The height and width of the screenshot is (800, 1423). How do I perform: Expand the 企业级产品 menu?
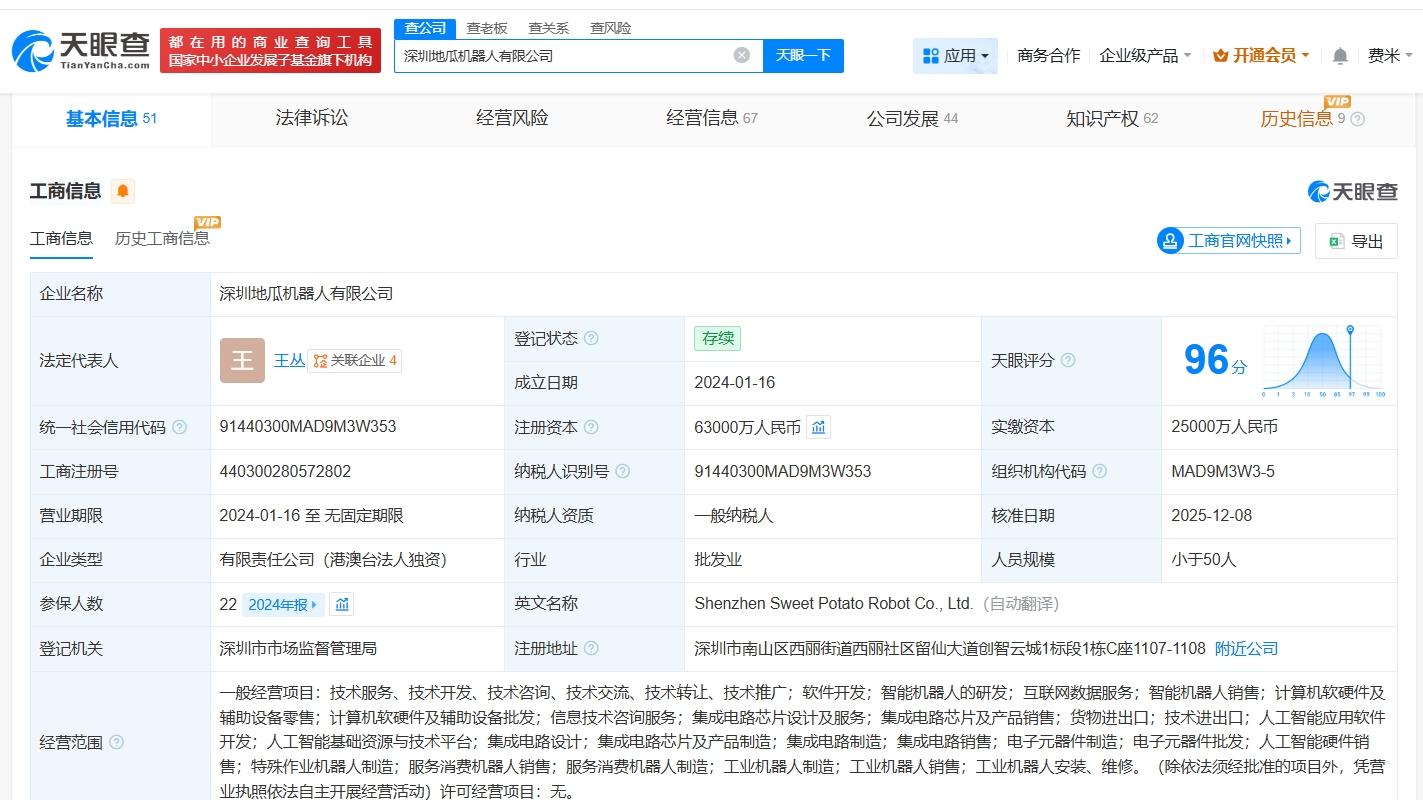click(1144, 56)
